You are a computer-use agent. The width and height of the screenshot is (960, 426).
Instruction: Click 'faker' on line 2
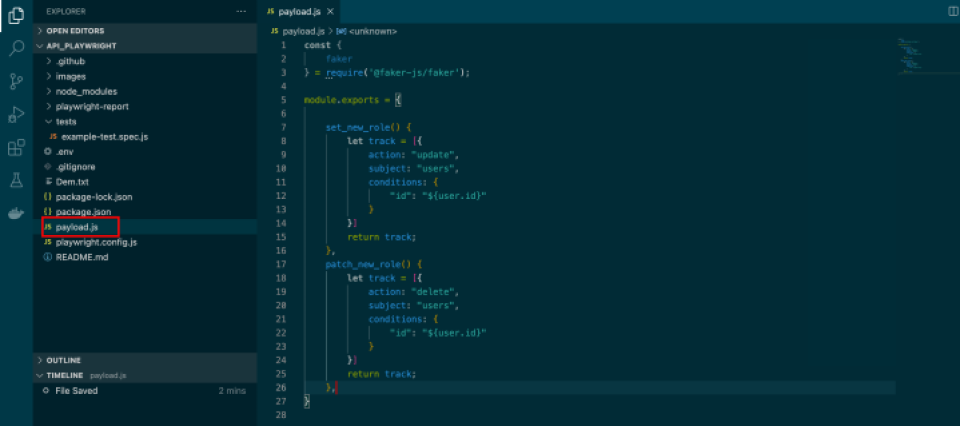[x=339, y=59]
